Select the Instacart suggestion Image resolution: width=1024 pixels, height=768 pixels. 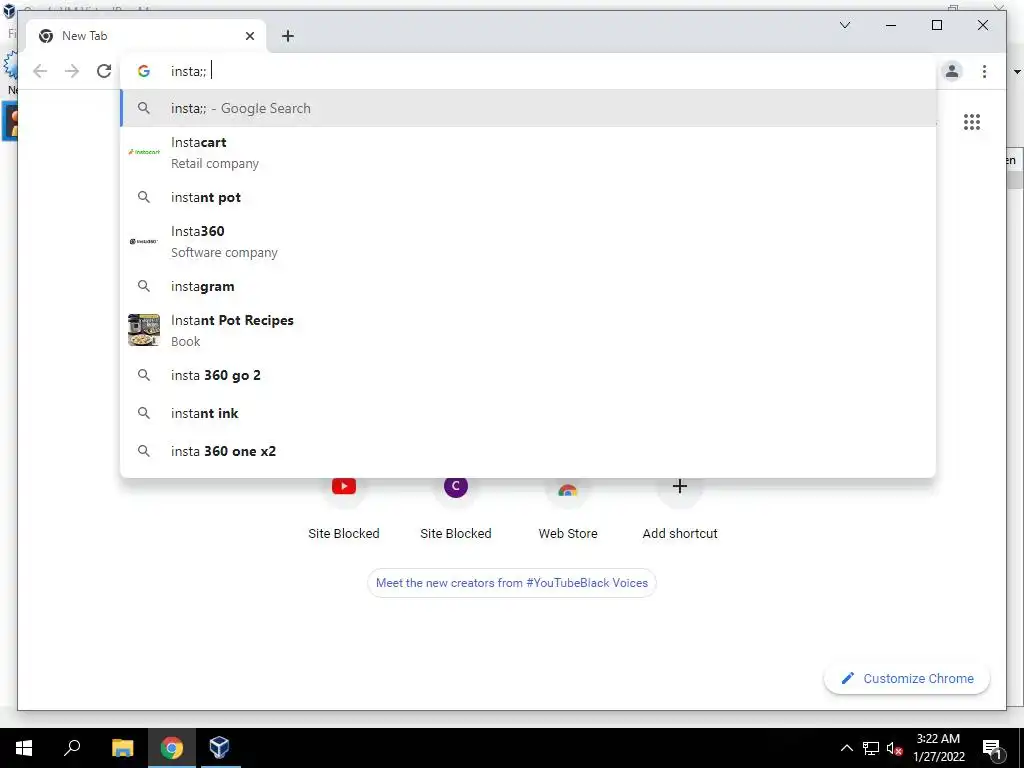click(x=528, y=153)
